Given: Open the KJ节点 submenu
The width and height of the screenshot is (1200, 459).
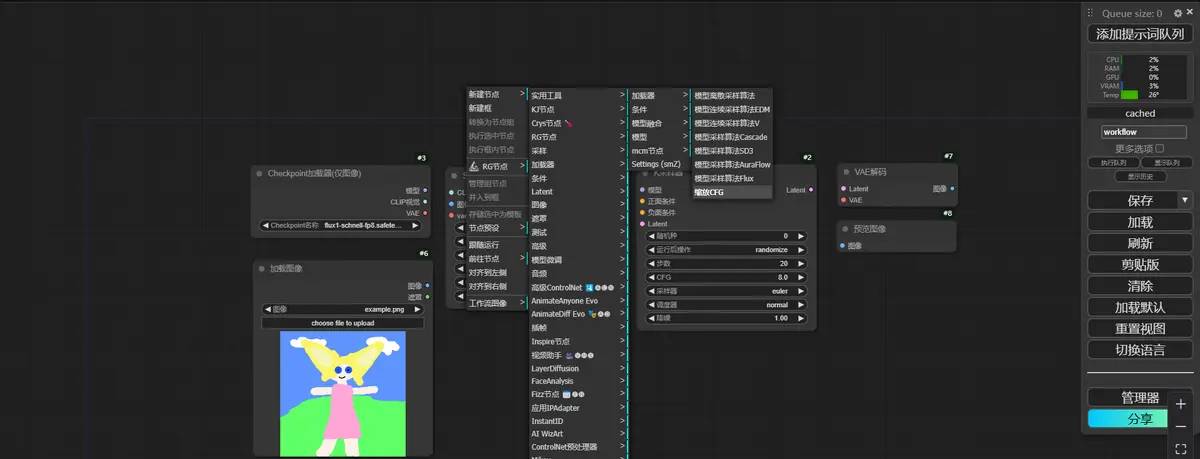Looking at the screenshot, I should click(x=577, y=109).
